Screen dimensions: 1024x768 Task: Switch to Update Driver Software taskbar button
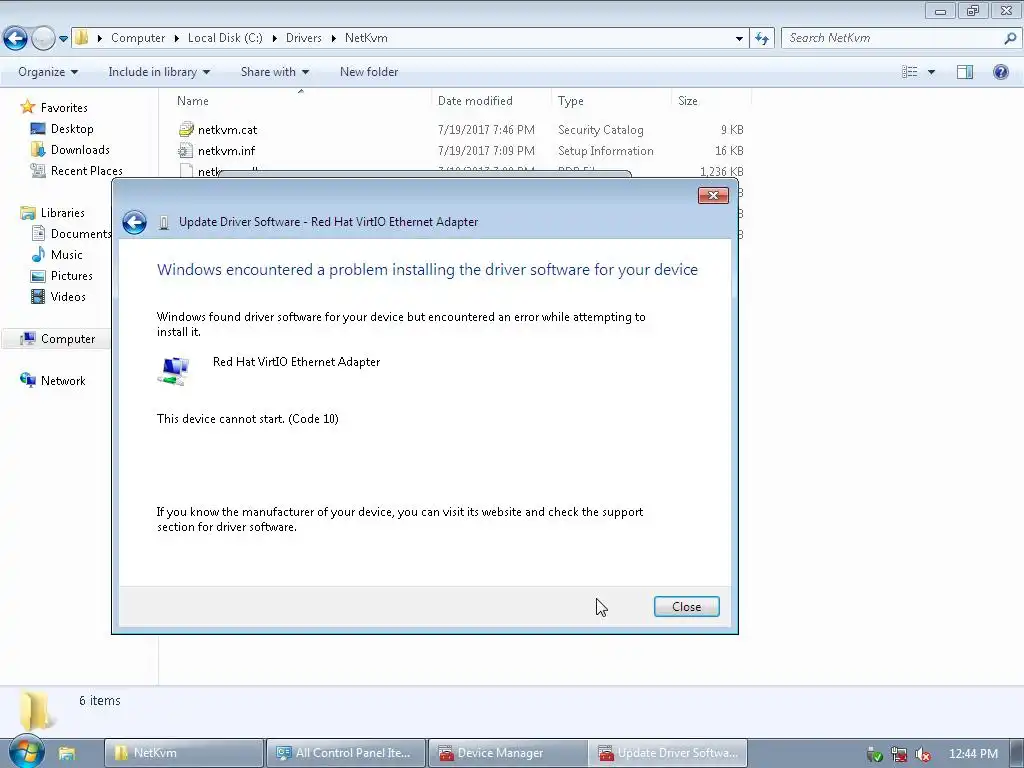pyautogui.click(x=669, y=753)
